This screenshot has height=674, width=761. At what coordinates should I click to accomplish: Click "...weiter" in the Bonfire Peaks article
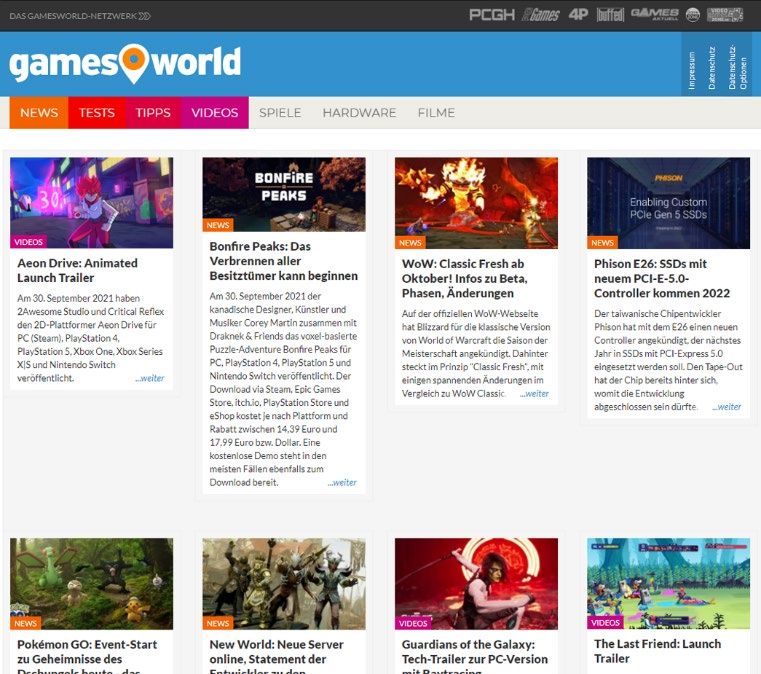pos(342,482)
